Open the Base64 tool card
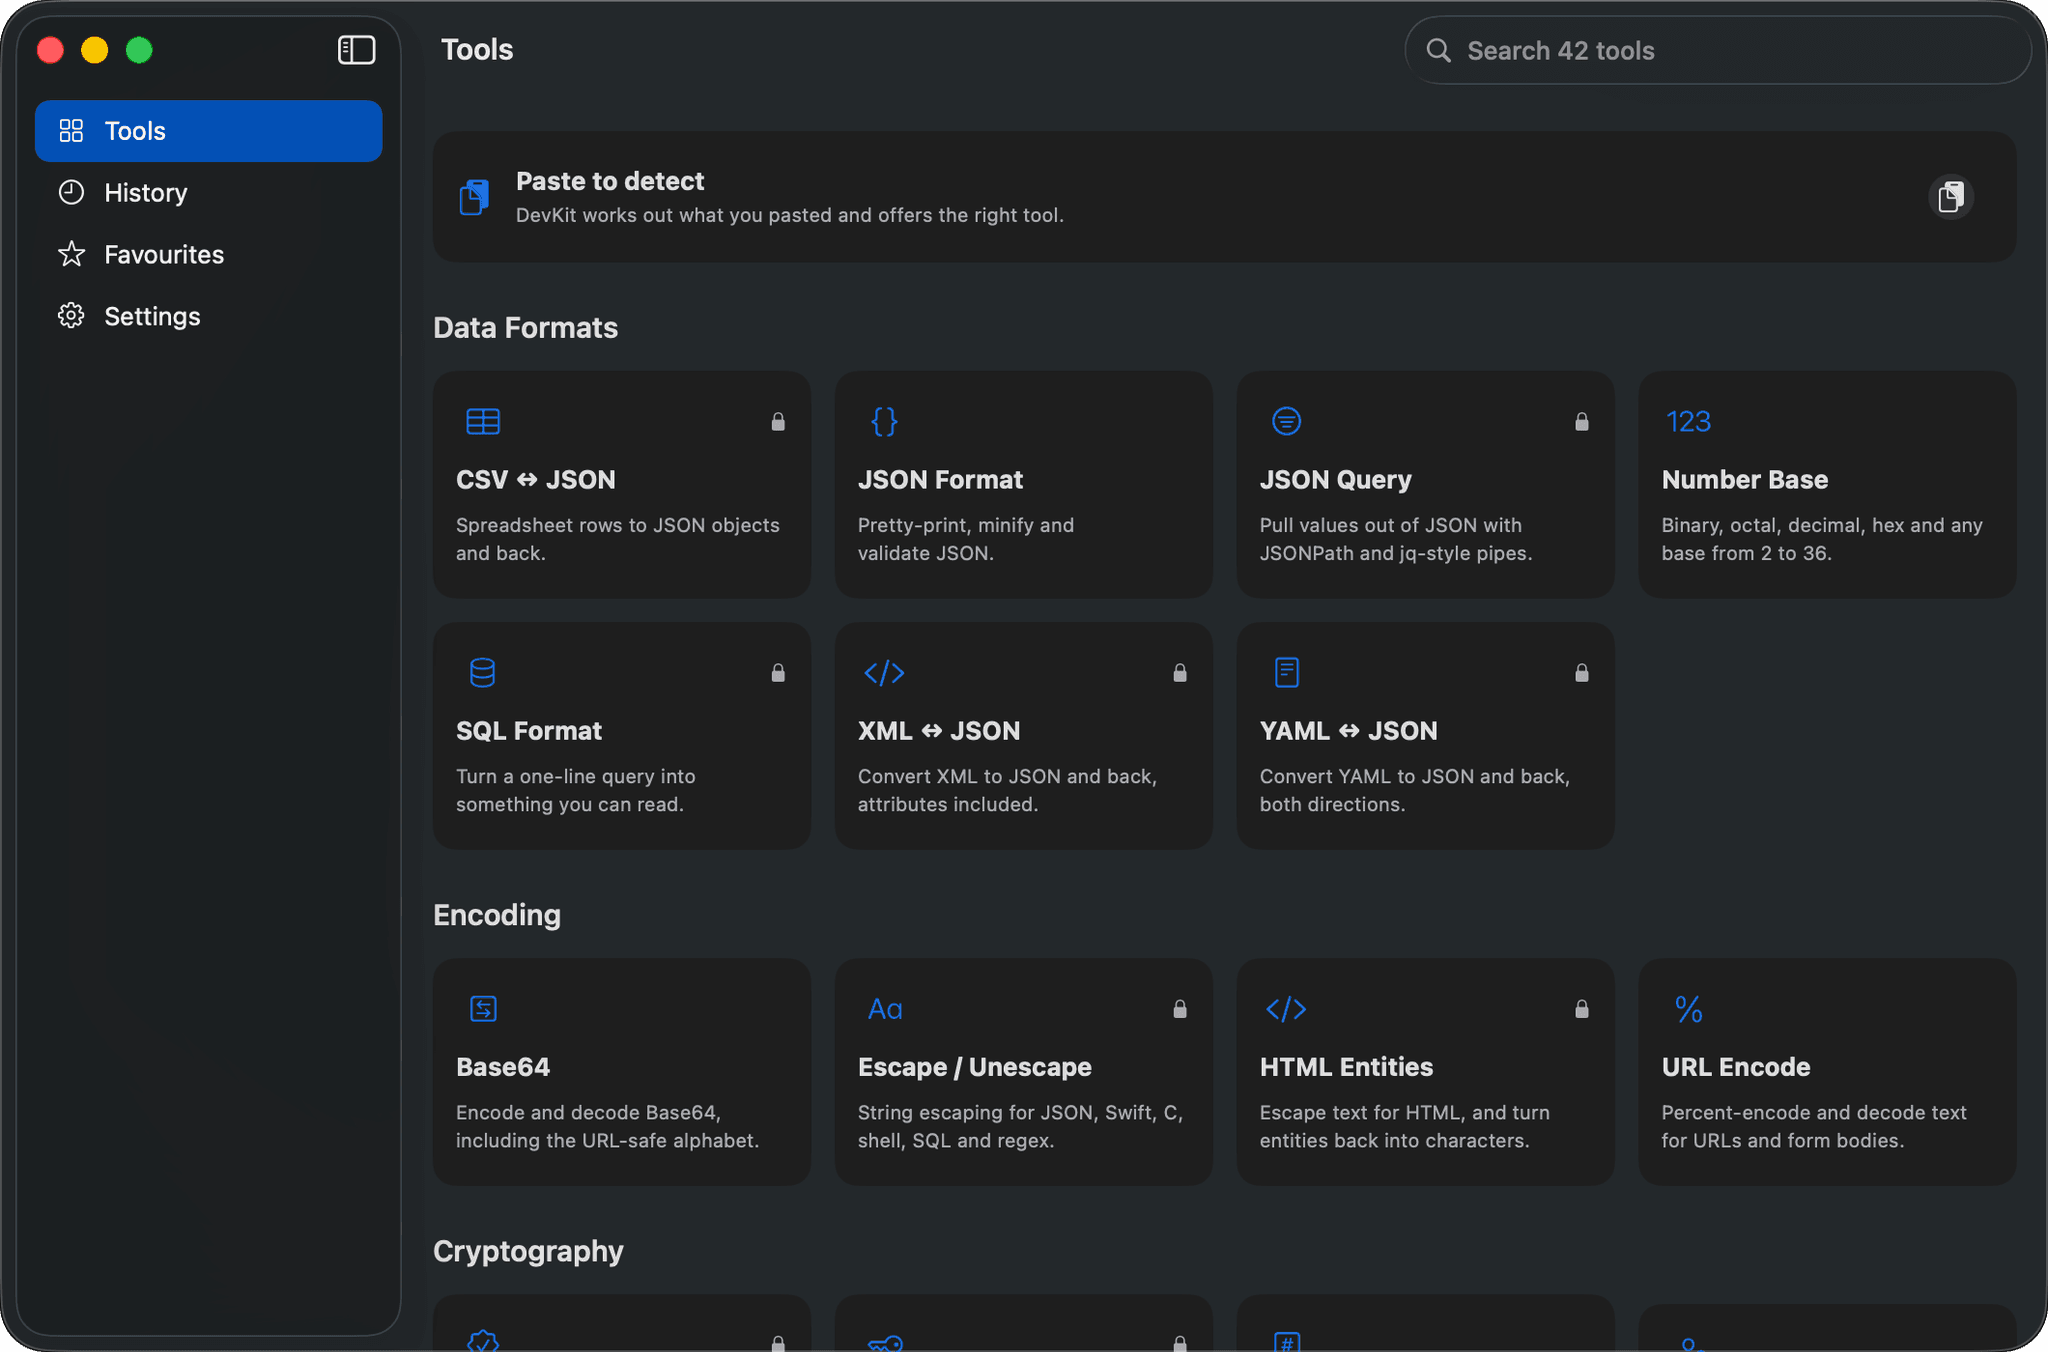2048x1352 pixels. [621, 1072]
